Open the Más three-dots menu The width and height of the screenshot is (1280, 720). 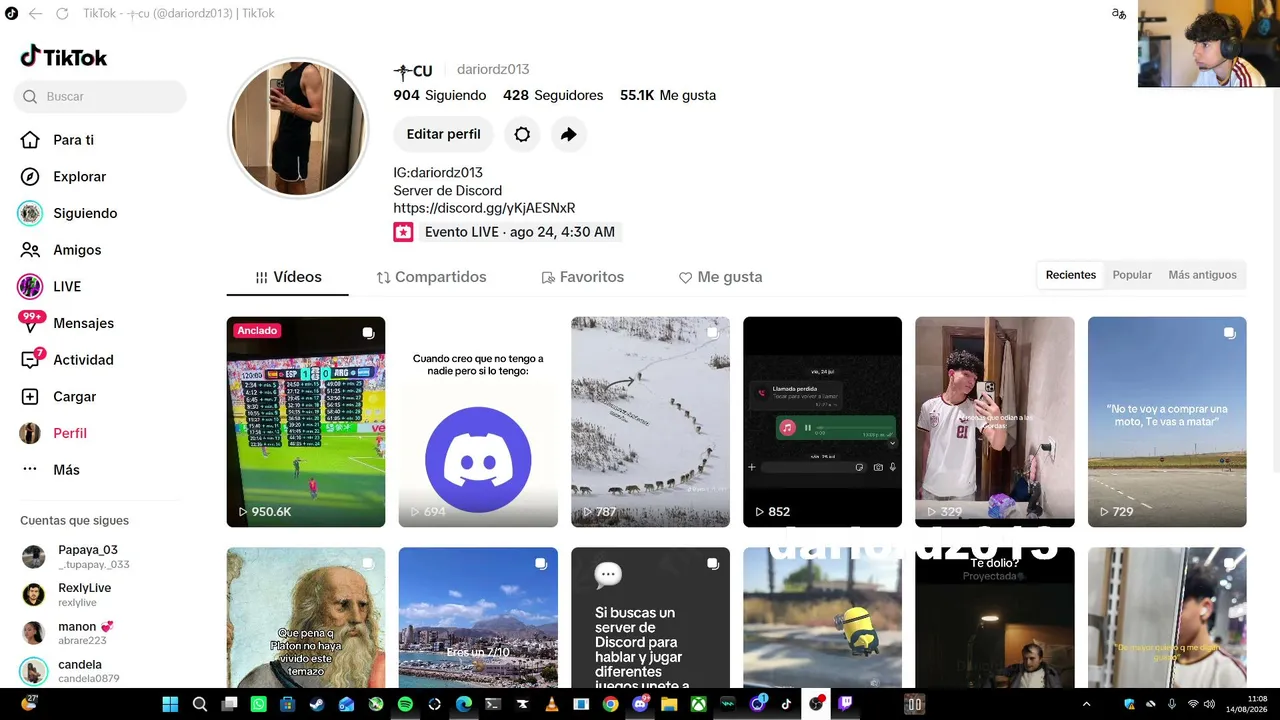31,470
